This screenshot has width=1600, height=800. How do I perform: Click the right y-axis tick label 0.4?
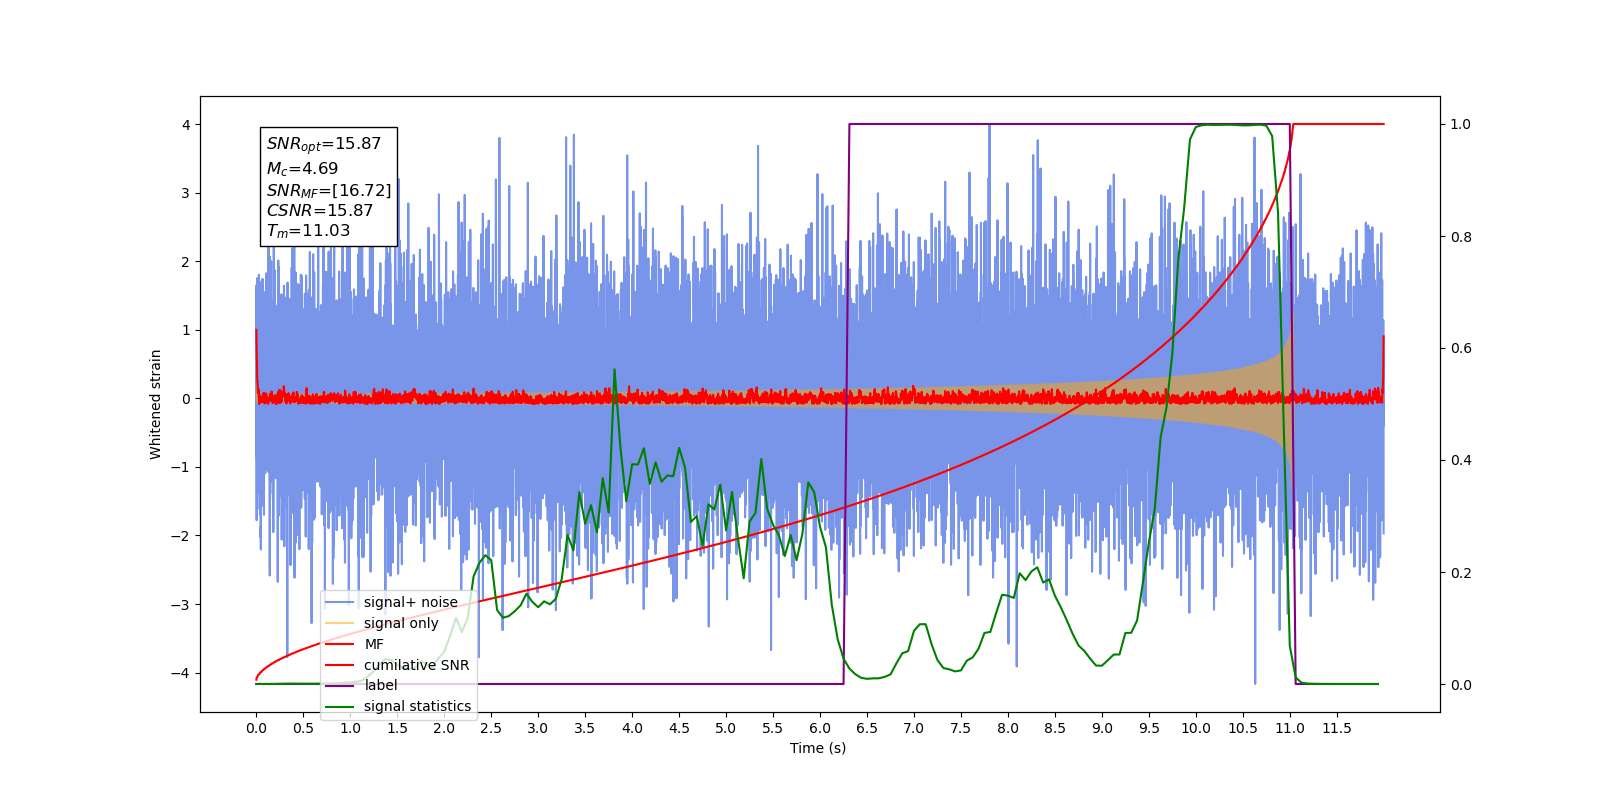(1461, 461)
